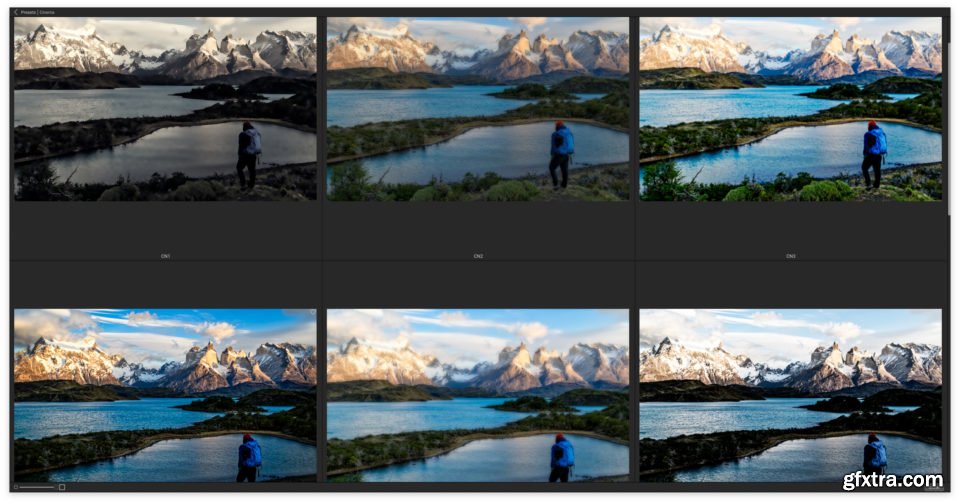Apply the CN2 preset preview image
The height and width of the screenshot is (503, 960).
pyautogui.click(x=478, y=108)
